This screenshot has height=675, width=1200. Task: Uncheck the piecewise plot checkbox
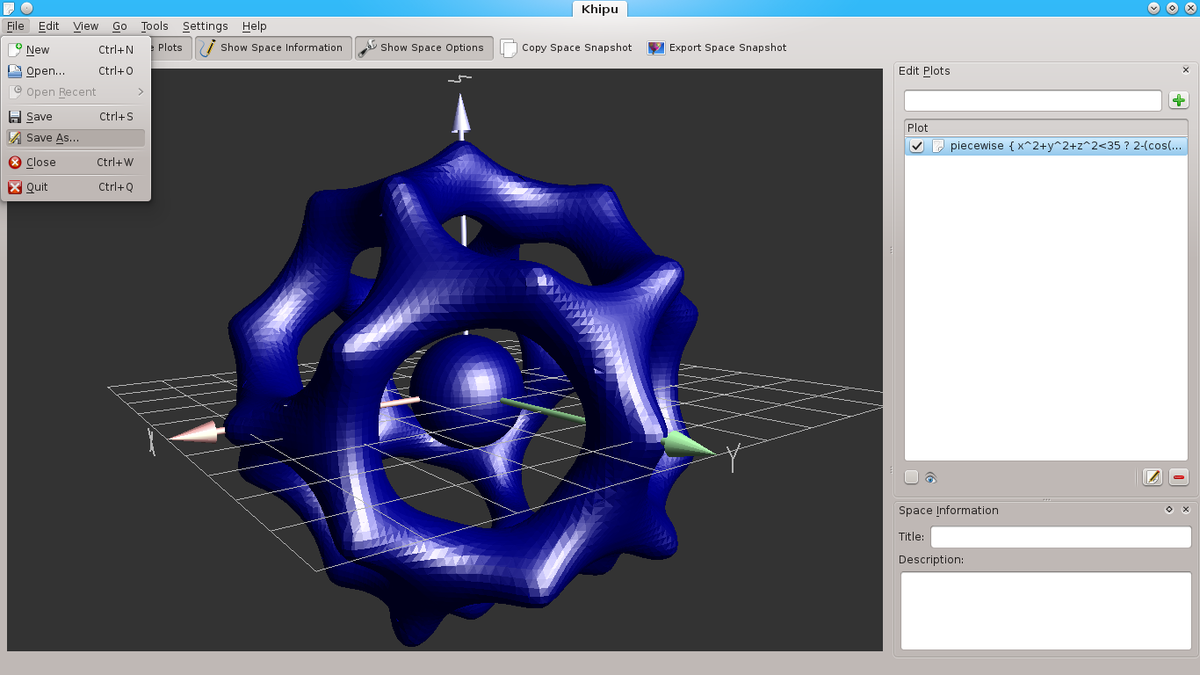[917, 146]
